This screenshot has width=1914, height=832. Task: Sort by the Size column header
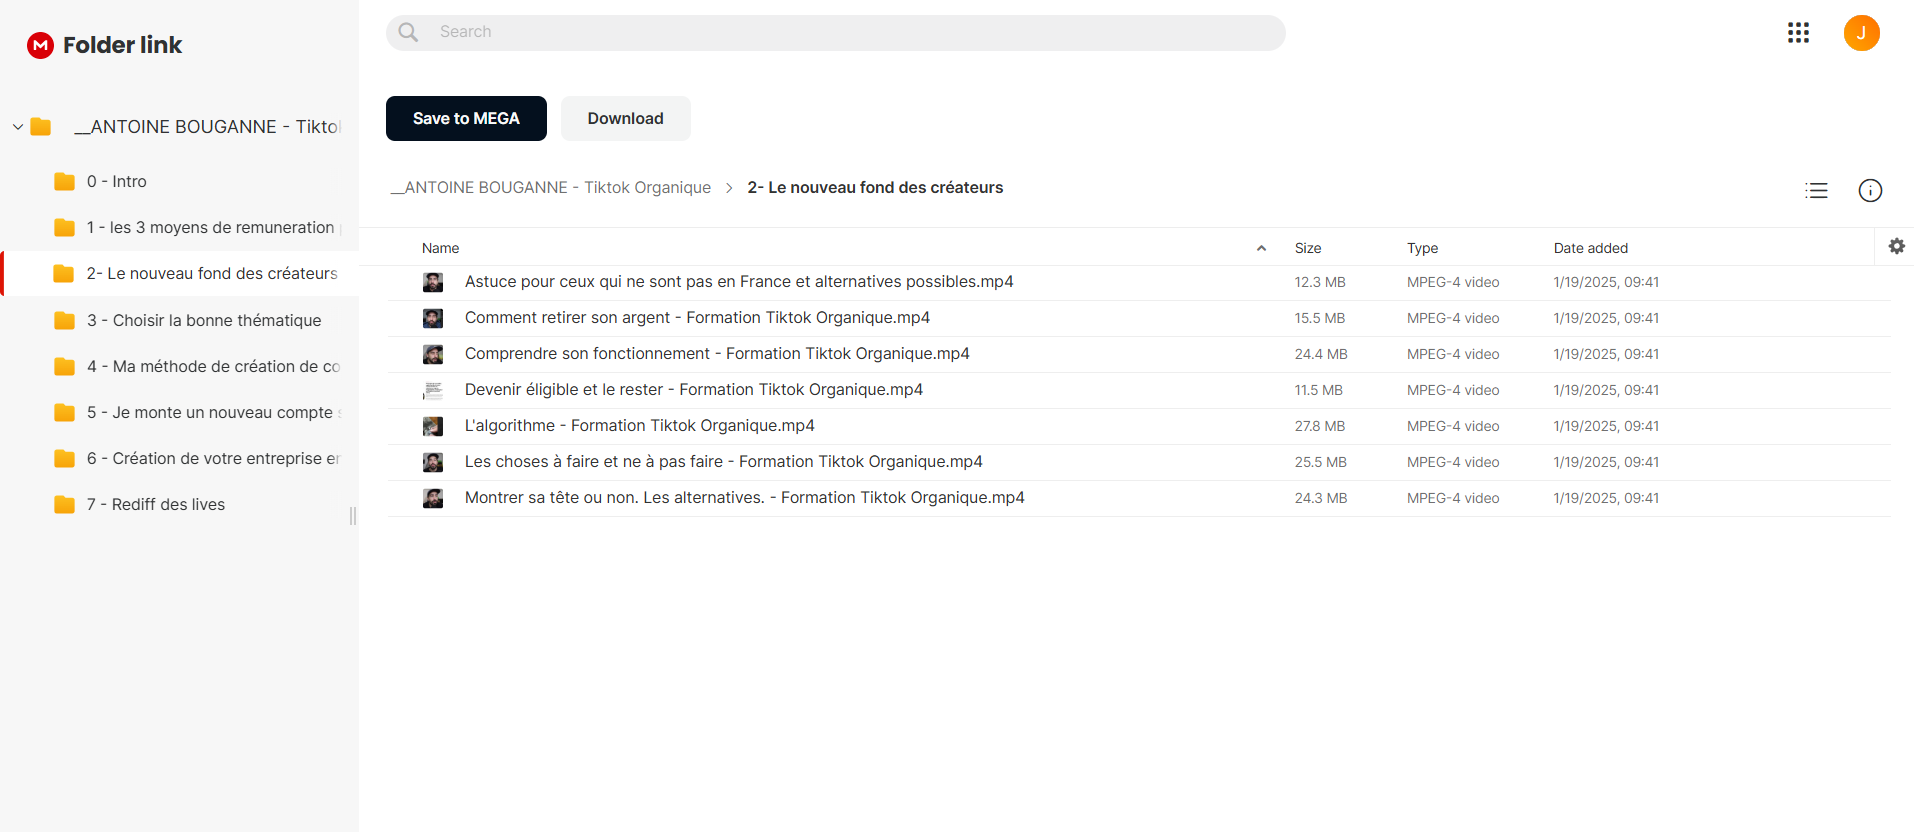[1308, 248]
